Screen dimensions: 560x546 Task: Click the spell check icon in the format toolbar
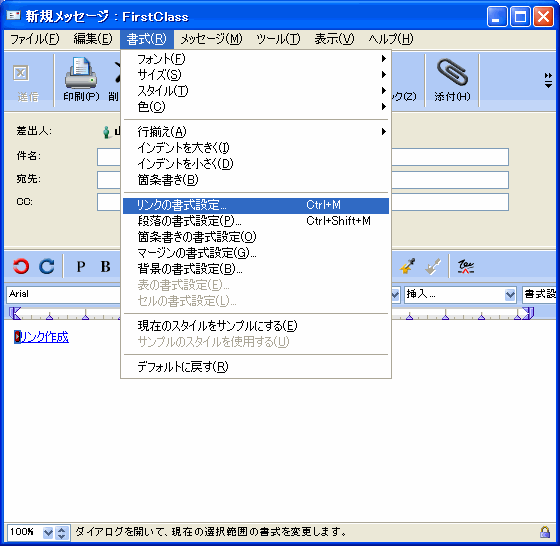(x=466, y=266)
